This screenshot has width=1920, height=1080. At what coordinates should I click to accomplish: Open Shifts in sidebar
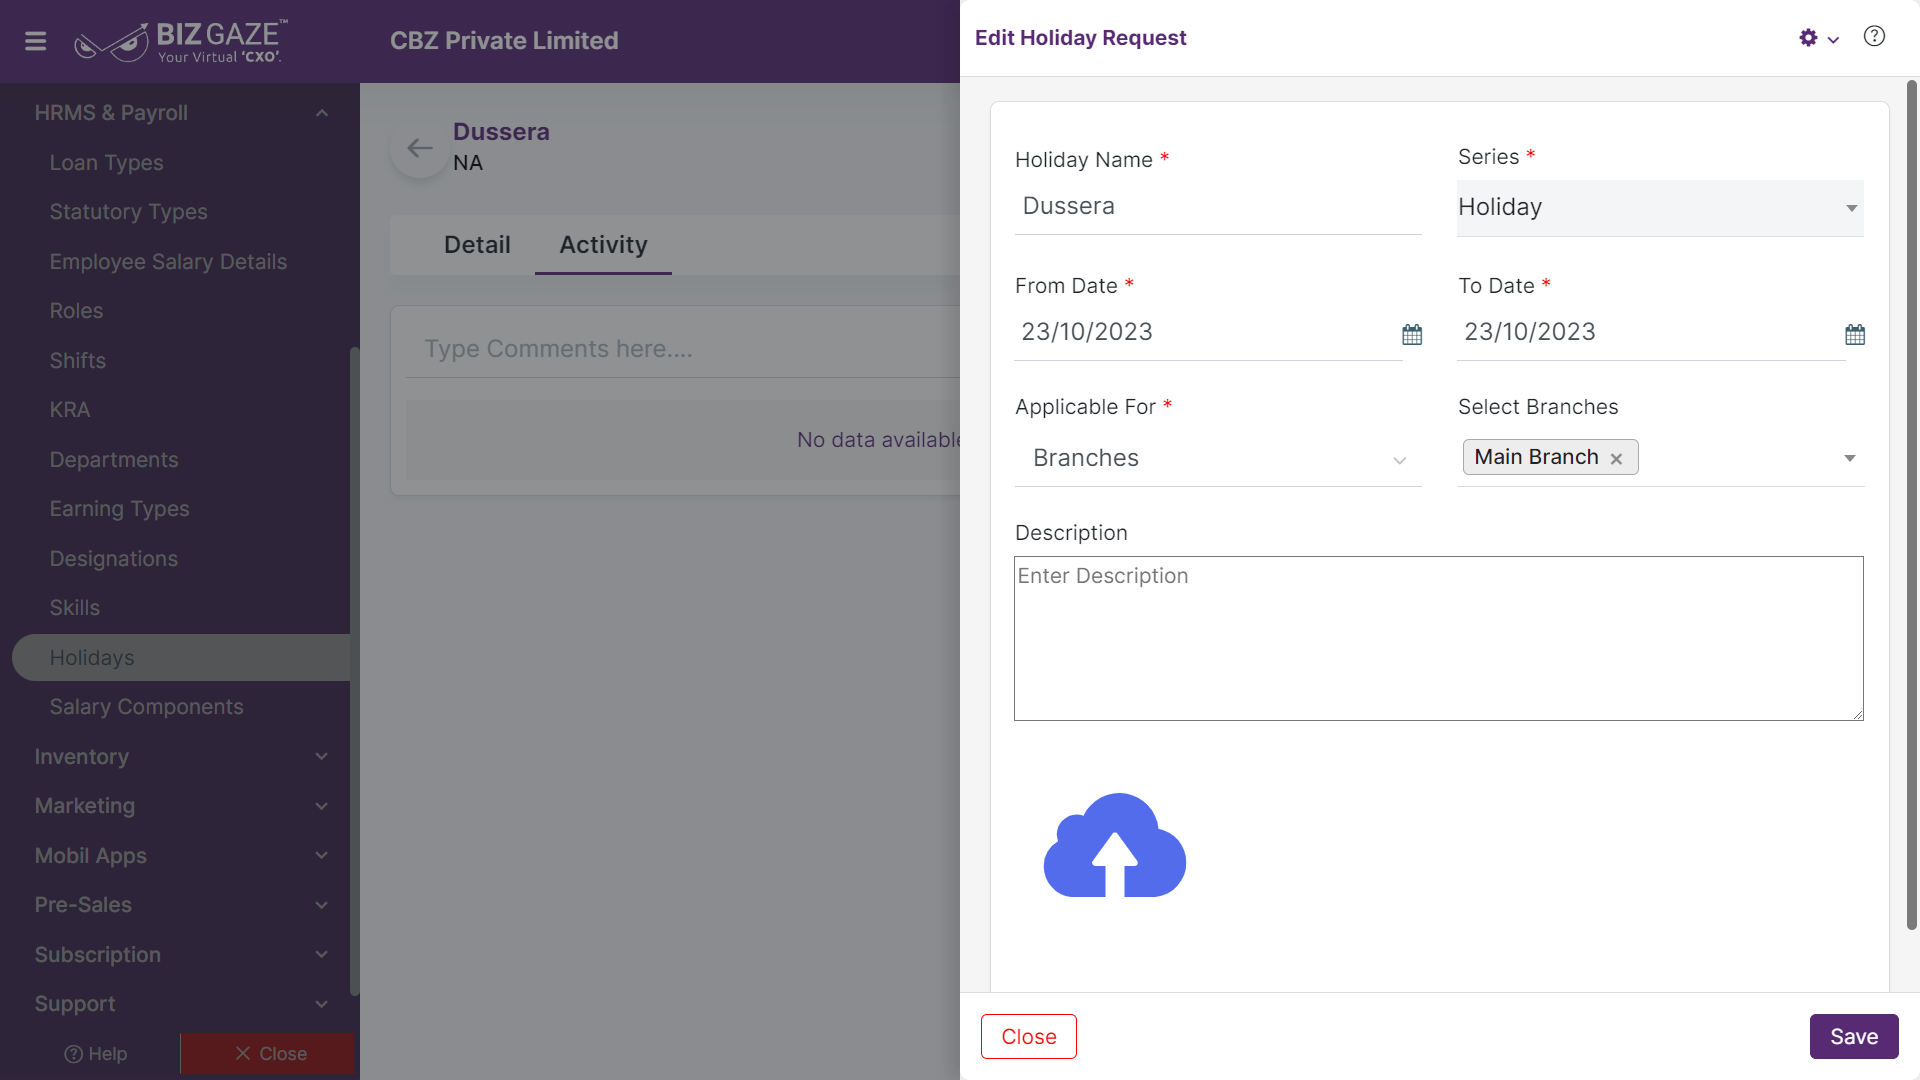(x=77, y=361)
